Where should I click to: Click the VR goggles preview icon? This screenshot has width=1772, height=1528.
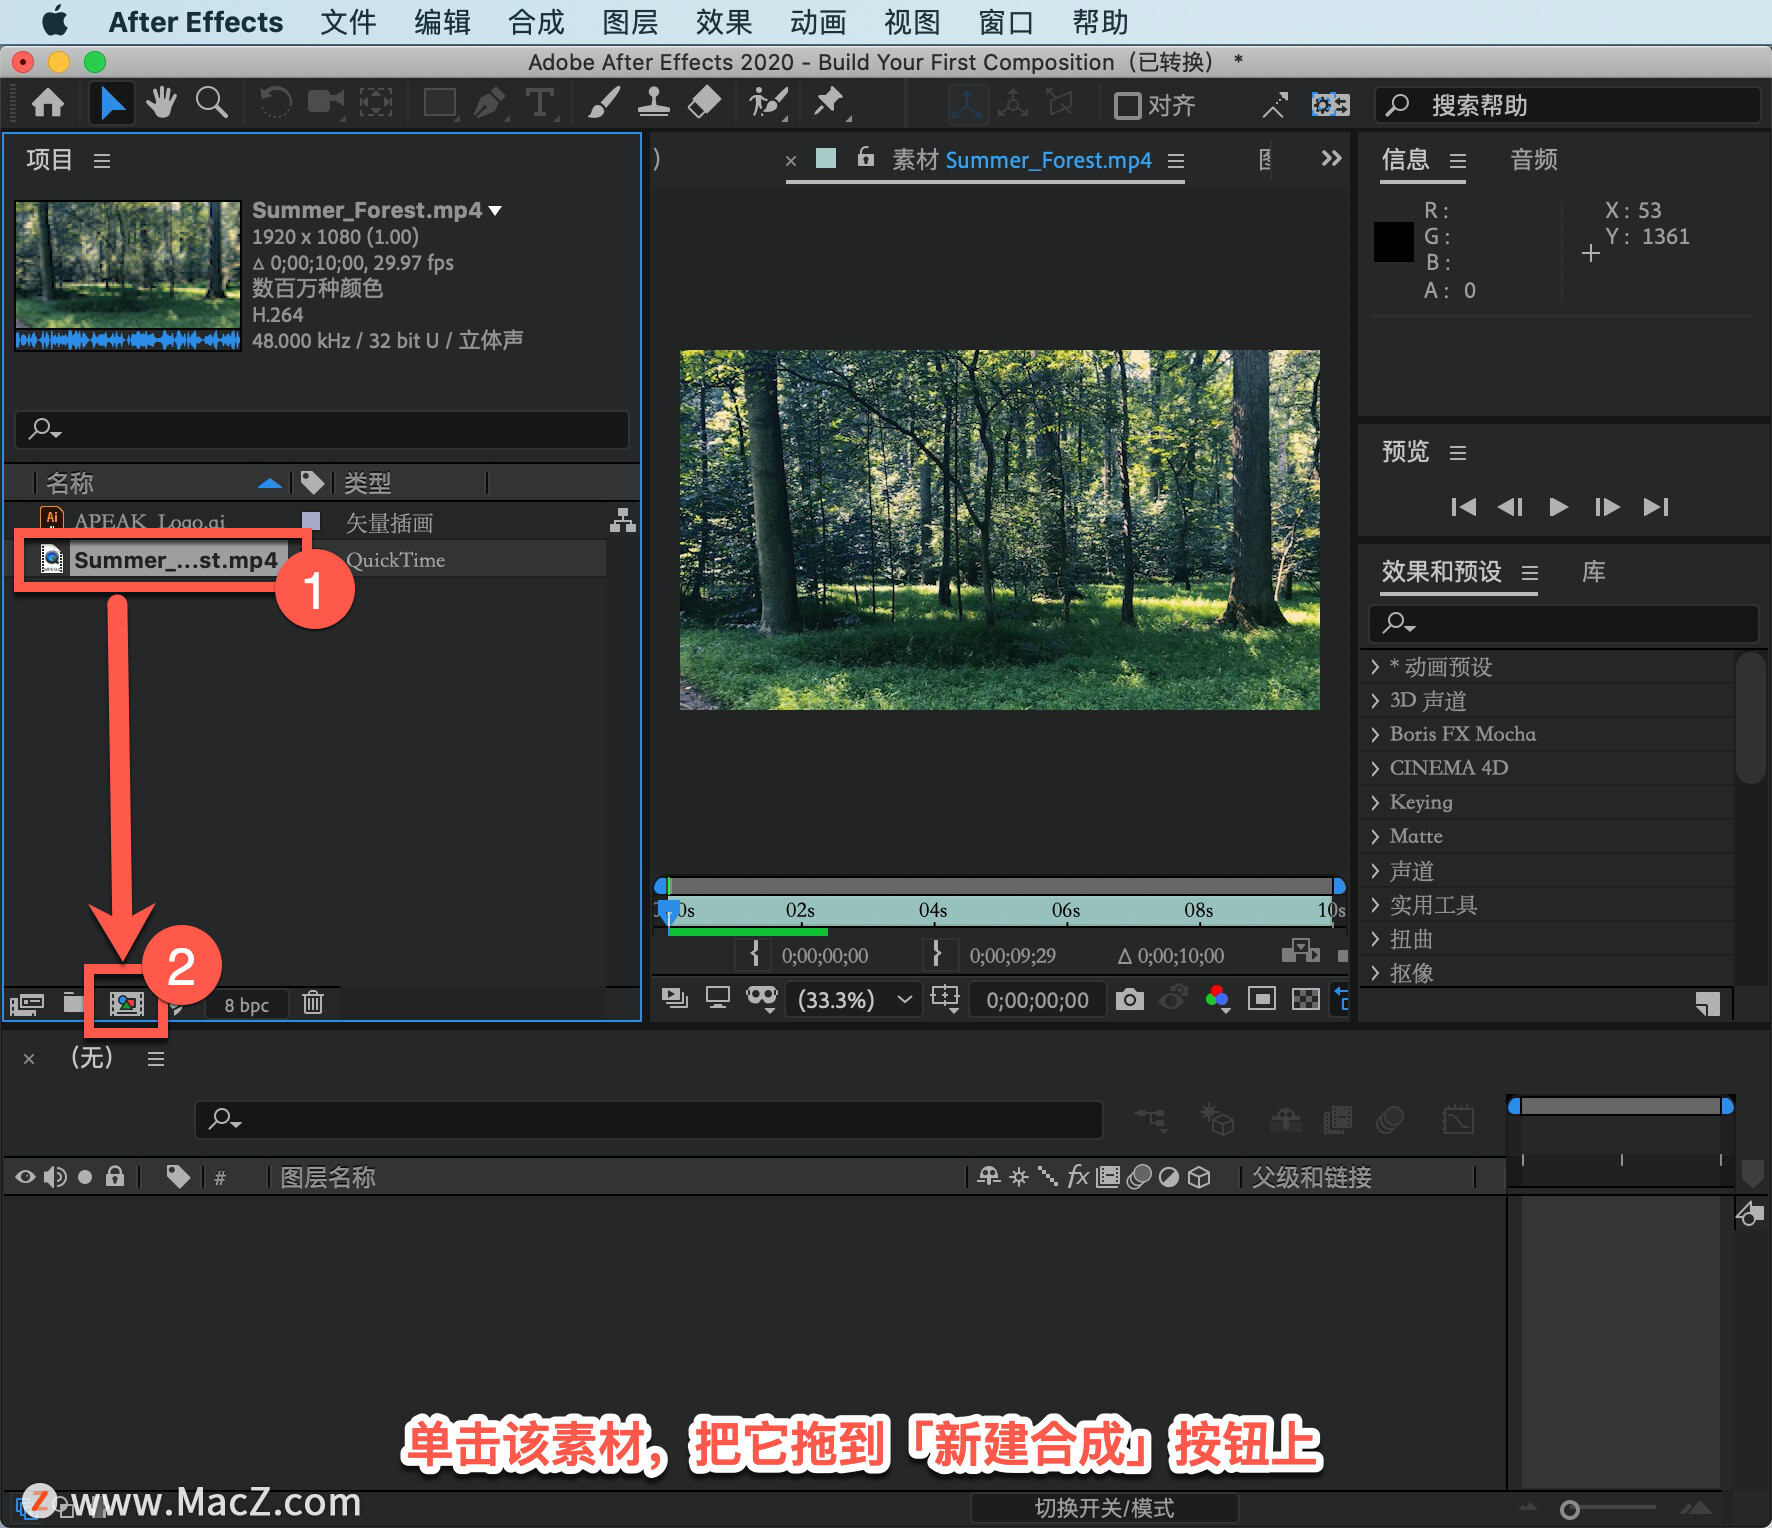coord(762,998)
